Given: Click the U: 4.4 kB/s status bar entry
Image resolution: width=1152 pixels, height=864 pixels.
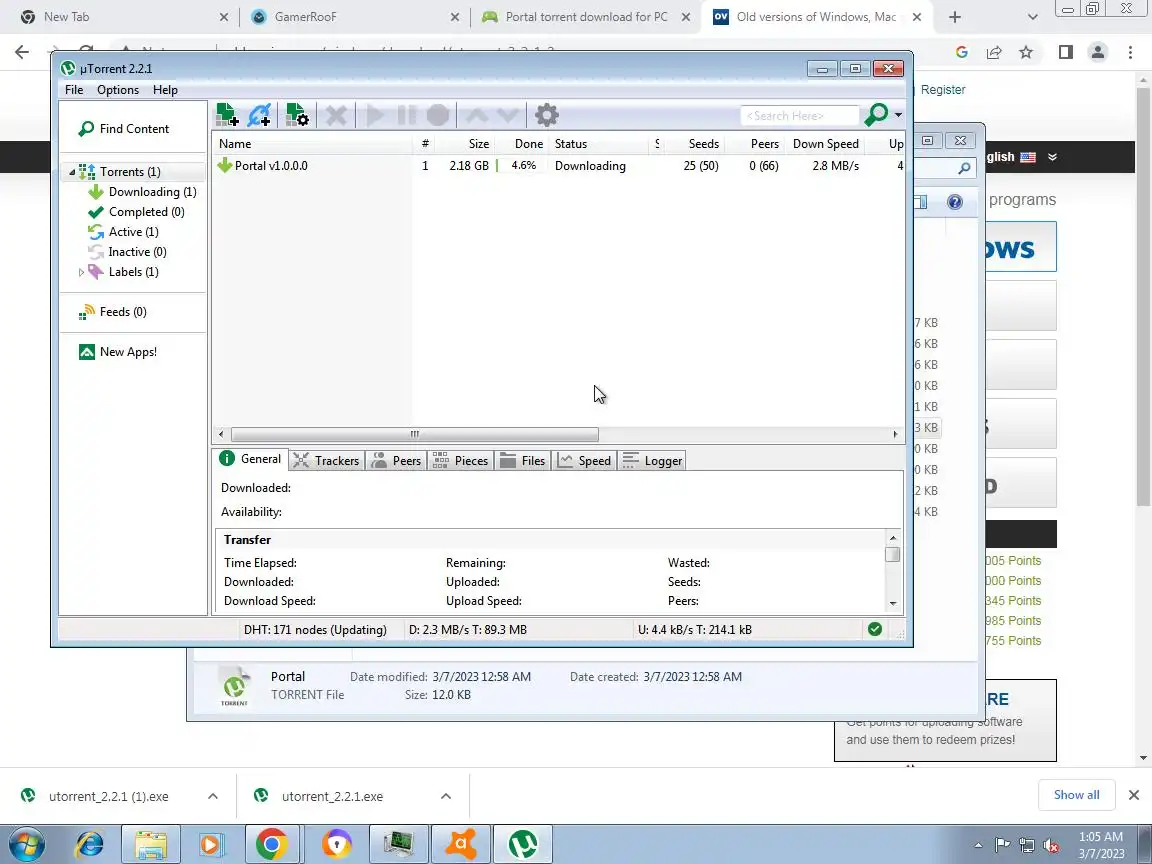Looking at the screenshot, I should click(694, 630).
